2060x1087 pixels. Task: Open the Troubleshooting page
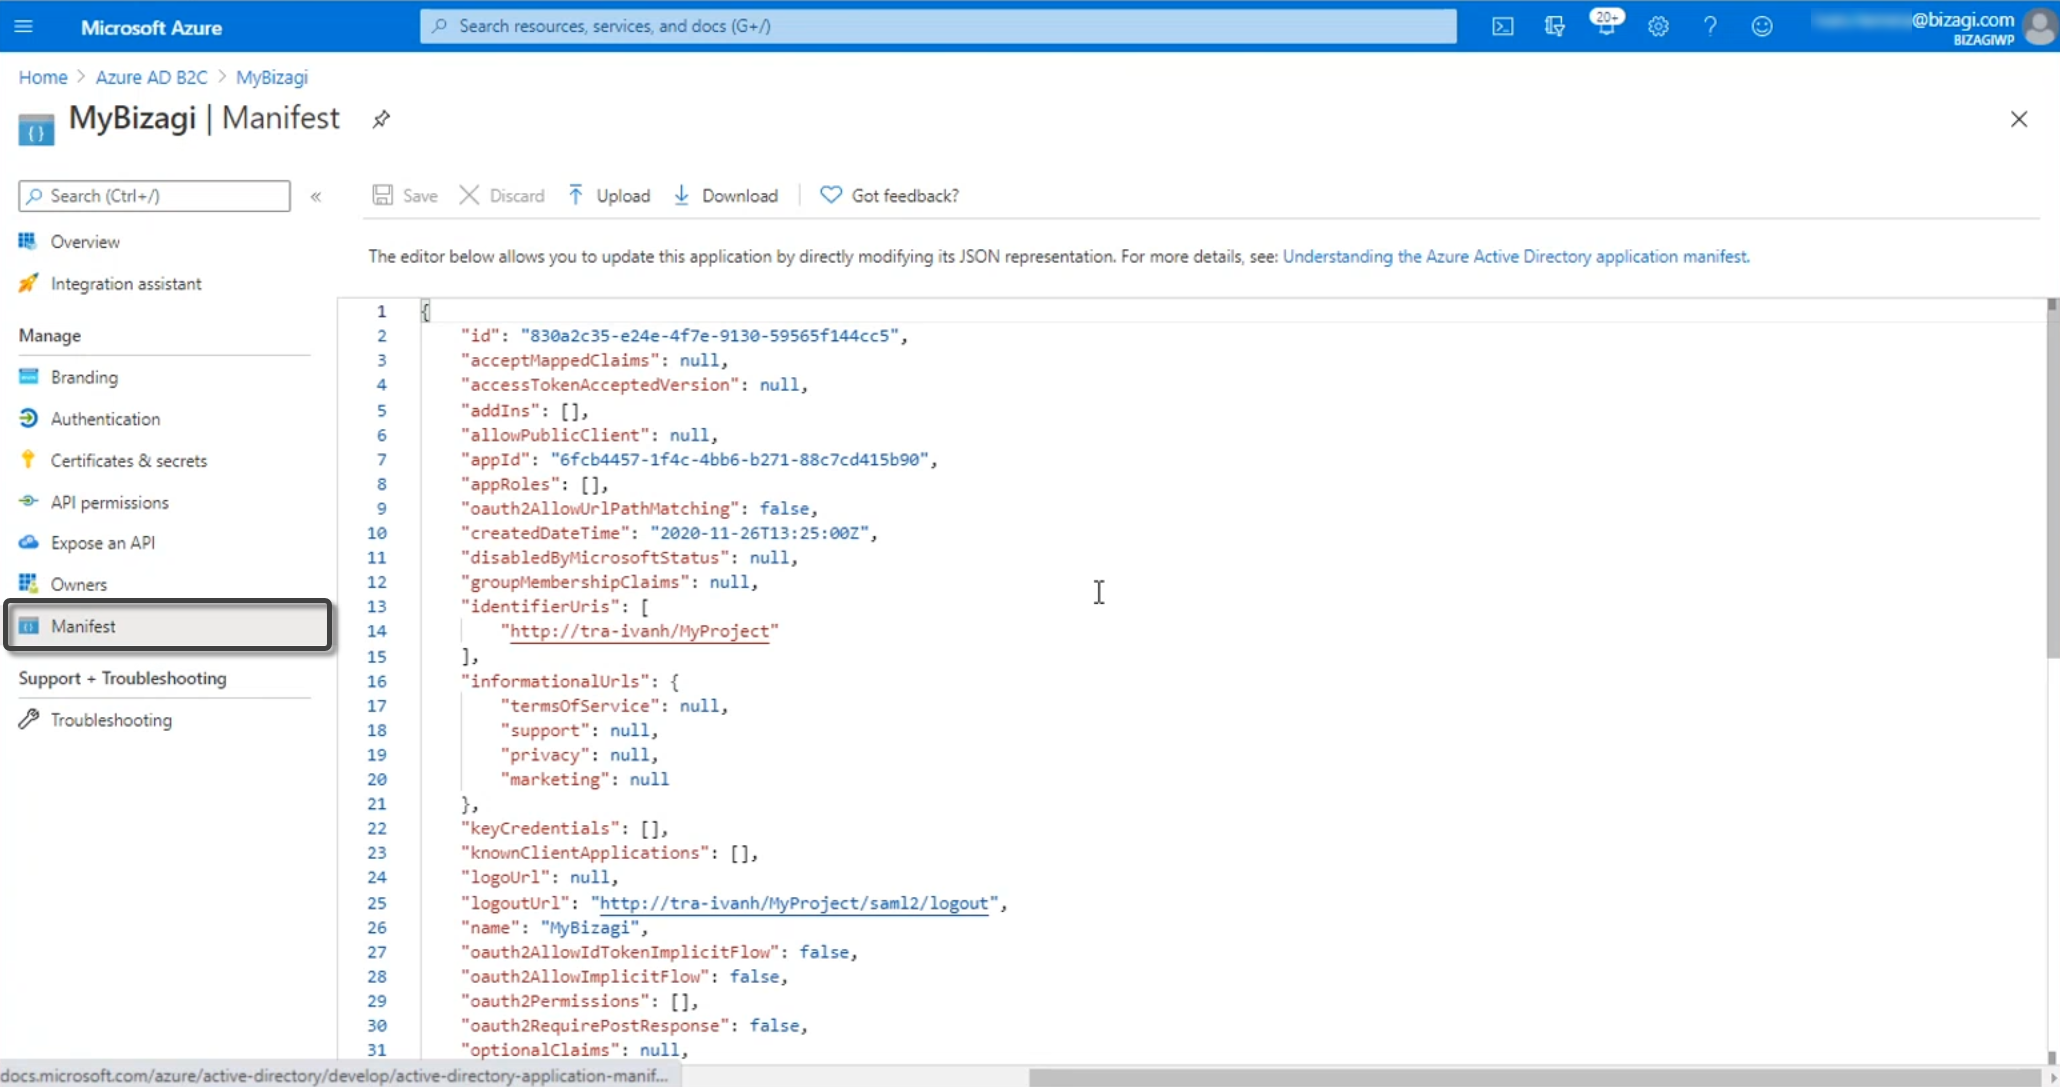click(x=111, y=720)
